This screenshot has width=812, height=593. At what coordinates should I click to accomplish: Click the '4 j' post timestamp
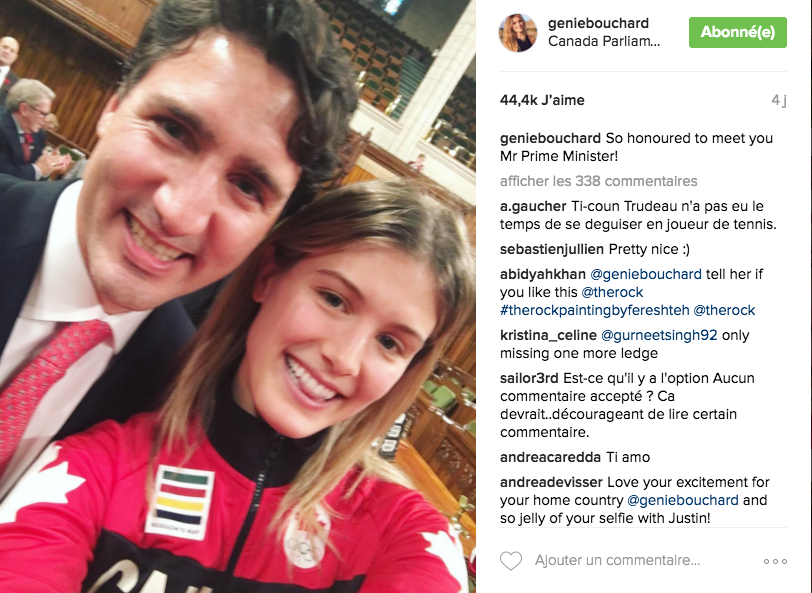pyautogui.click(x=779, y=100)
